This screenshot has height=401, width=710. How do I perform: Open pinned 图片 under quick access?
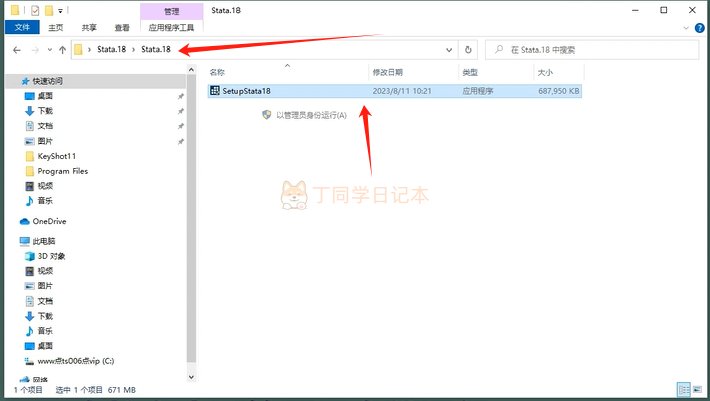coord(45,141)
